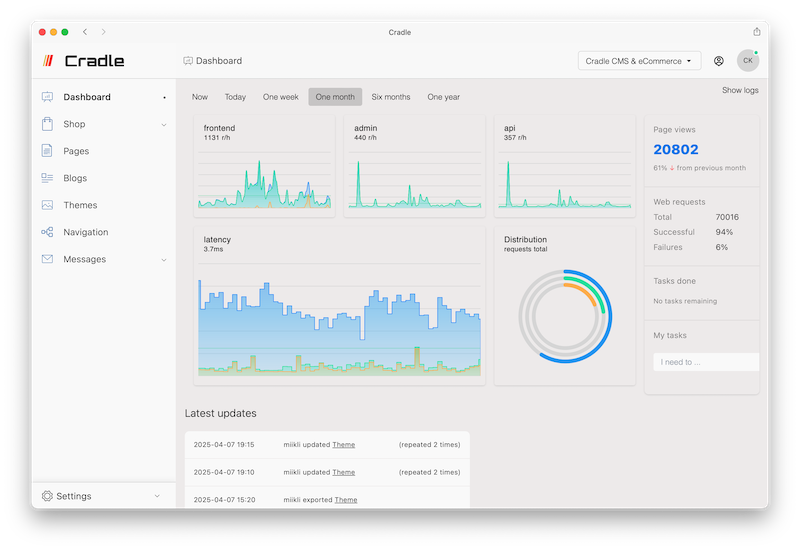The height and width of the screenshot is (550, 800).
Task: Open the user profile icon in header
Action: tap(719, 61)
